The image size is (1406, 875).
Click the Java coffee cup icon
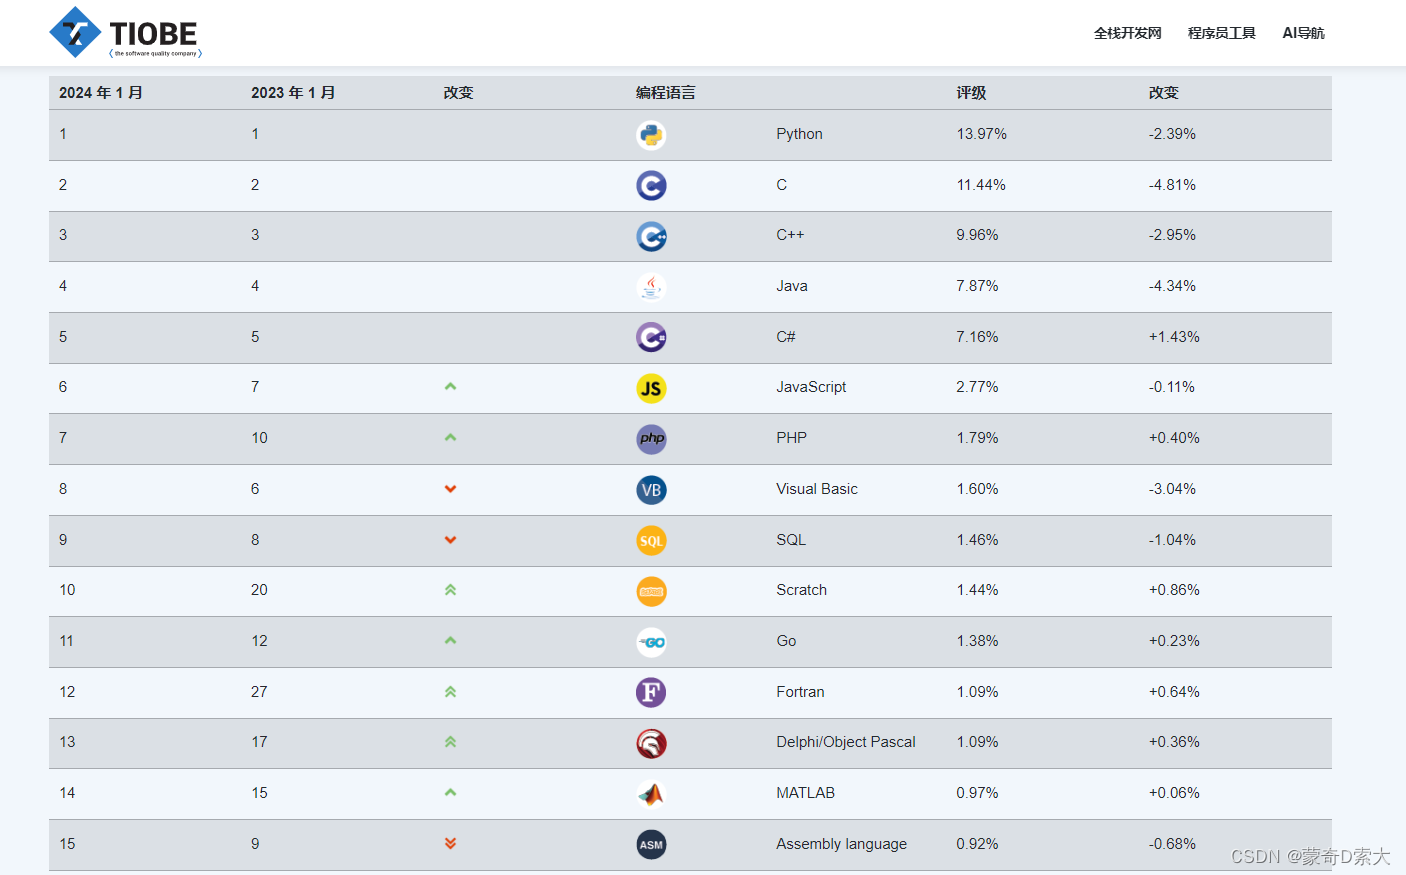651,287
